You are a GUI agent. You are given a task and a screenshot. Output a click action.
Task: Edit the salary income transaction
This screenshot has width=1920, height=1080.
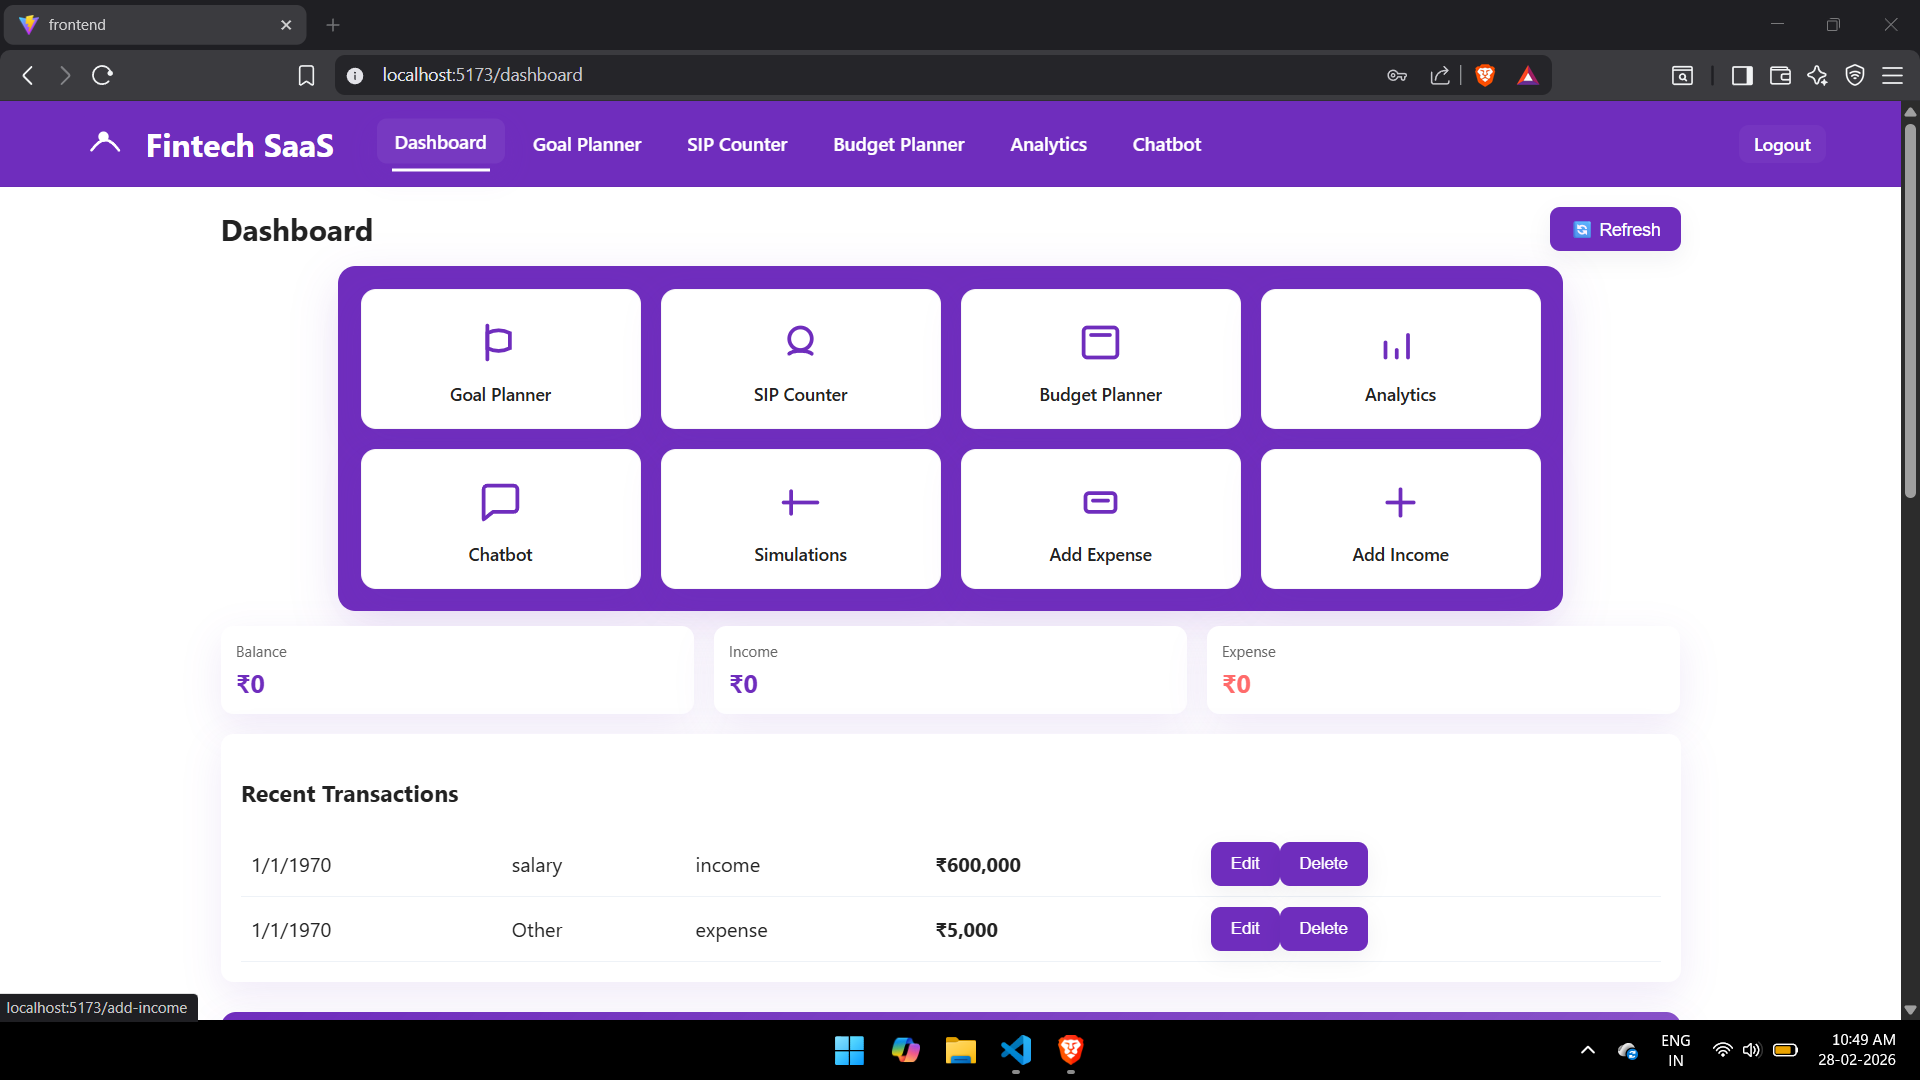point(1244,864)
